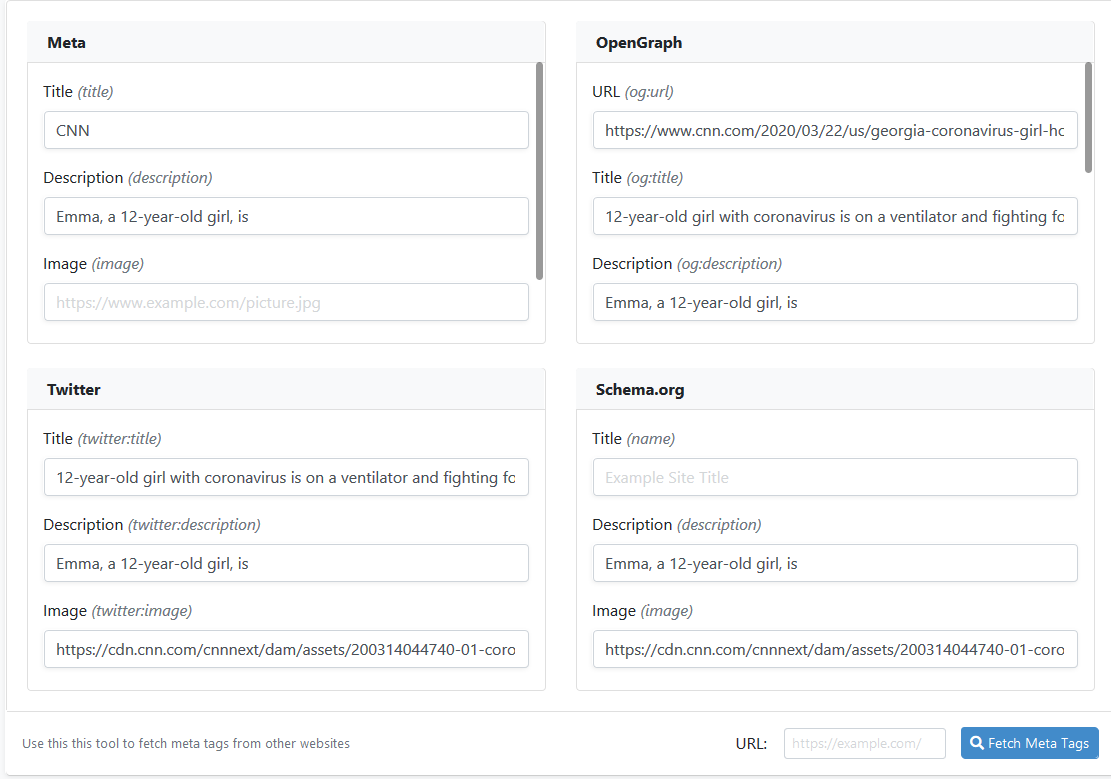Focus the Twitter Description field

286,563
